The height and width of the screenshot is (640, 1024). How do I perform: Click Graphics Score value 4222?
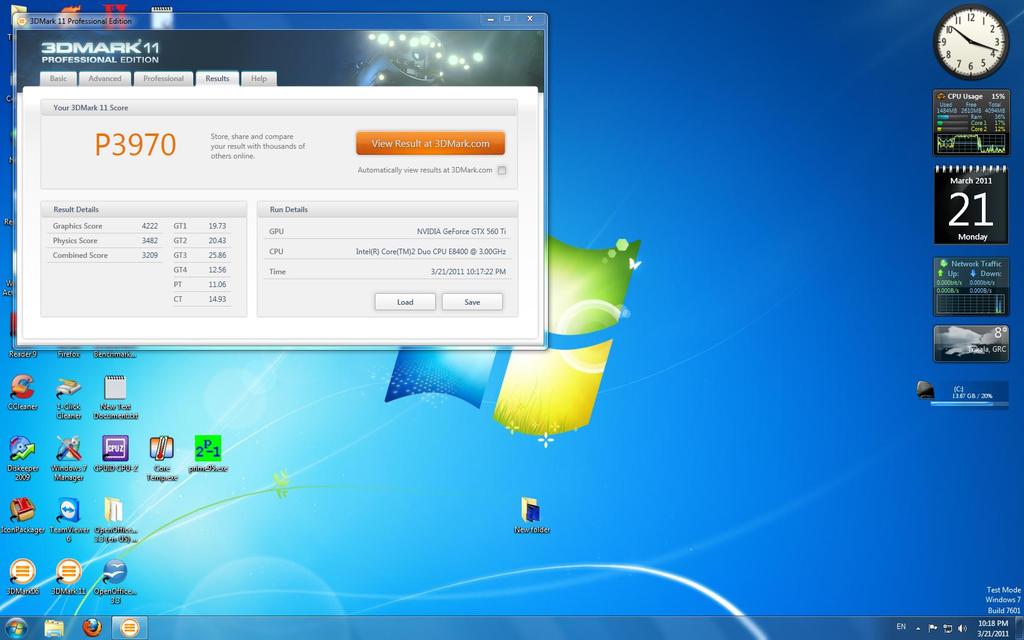(150, 226)
